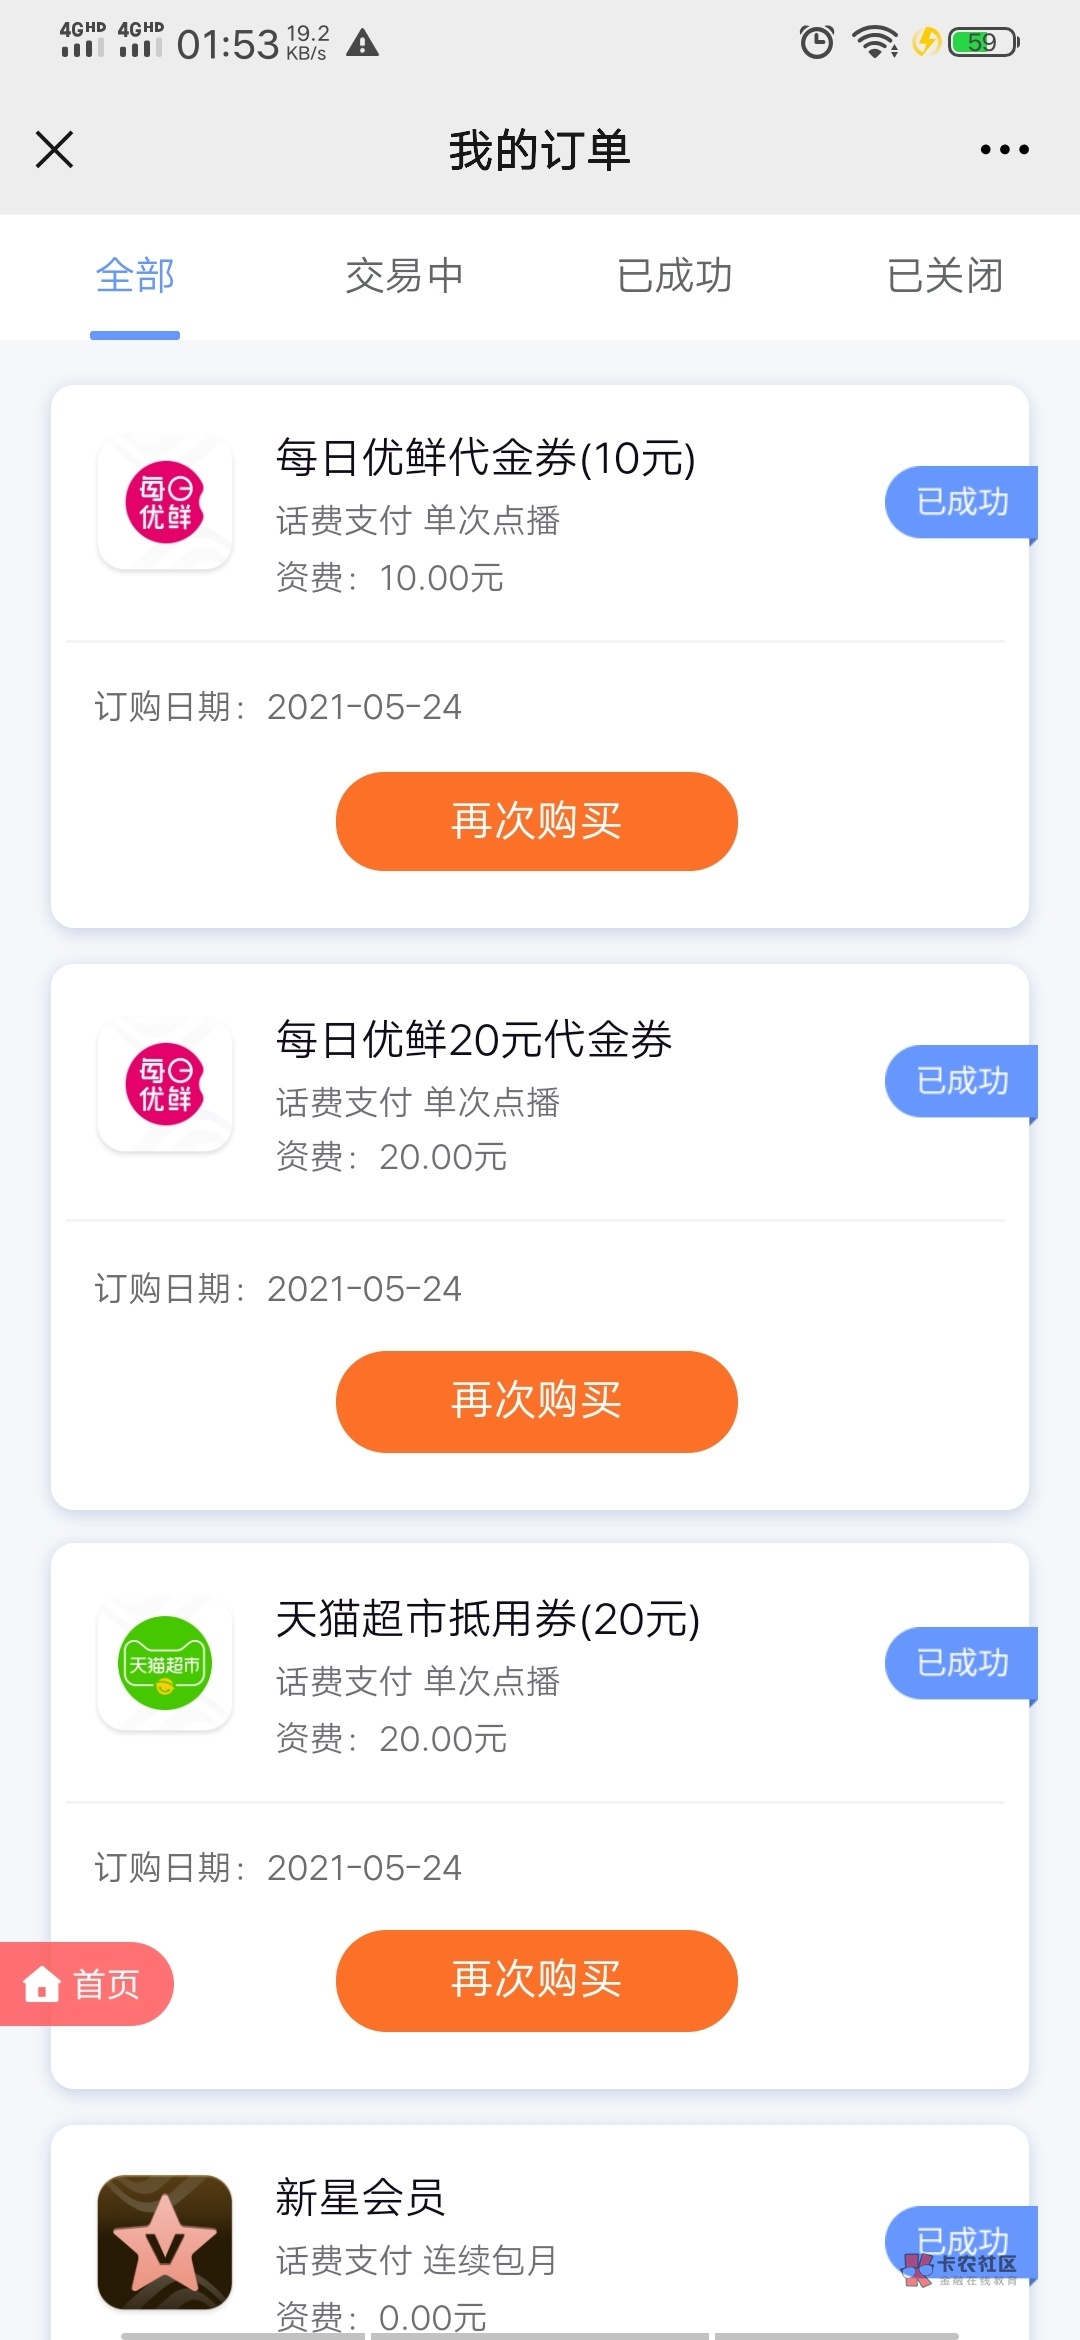Tap the 每日优鲜 10元 voucher app icon
The image size is (1080, 2340).
165,503
